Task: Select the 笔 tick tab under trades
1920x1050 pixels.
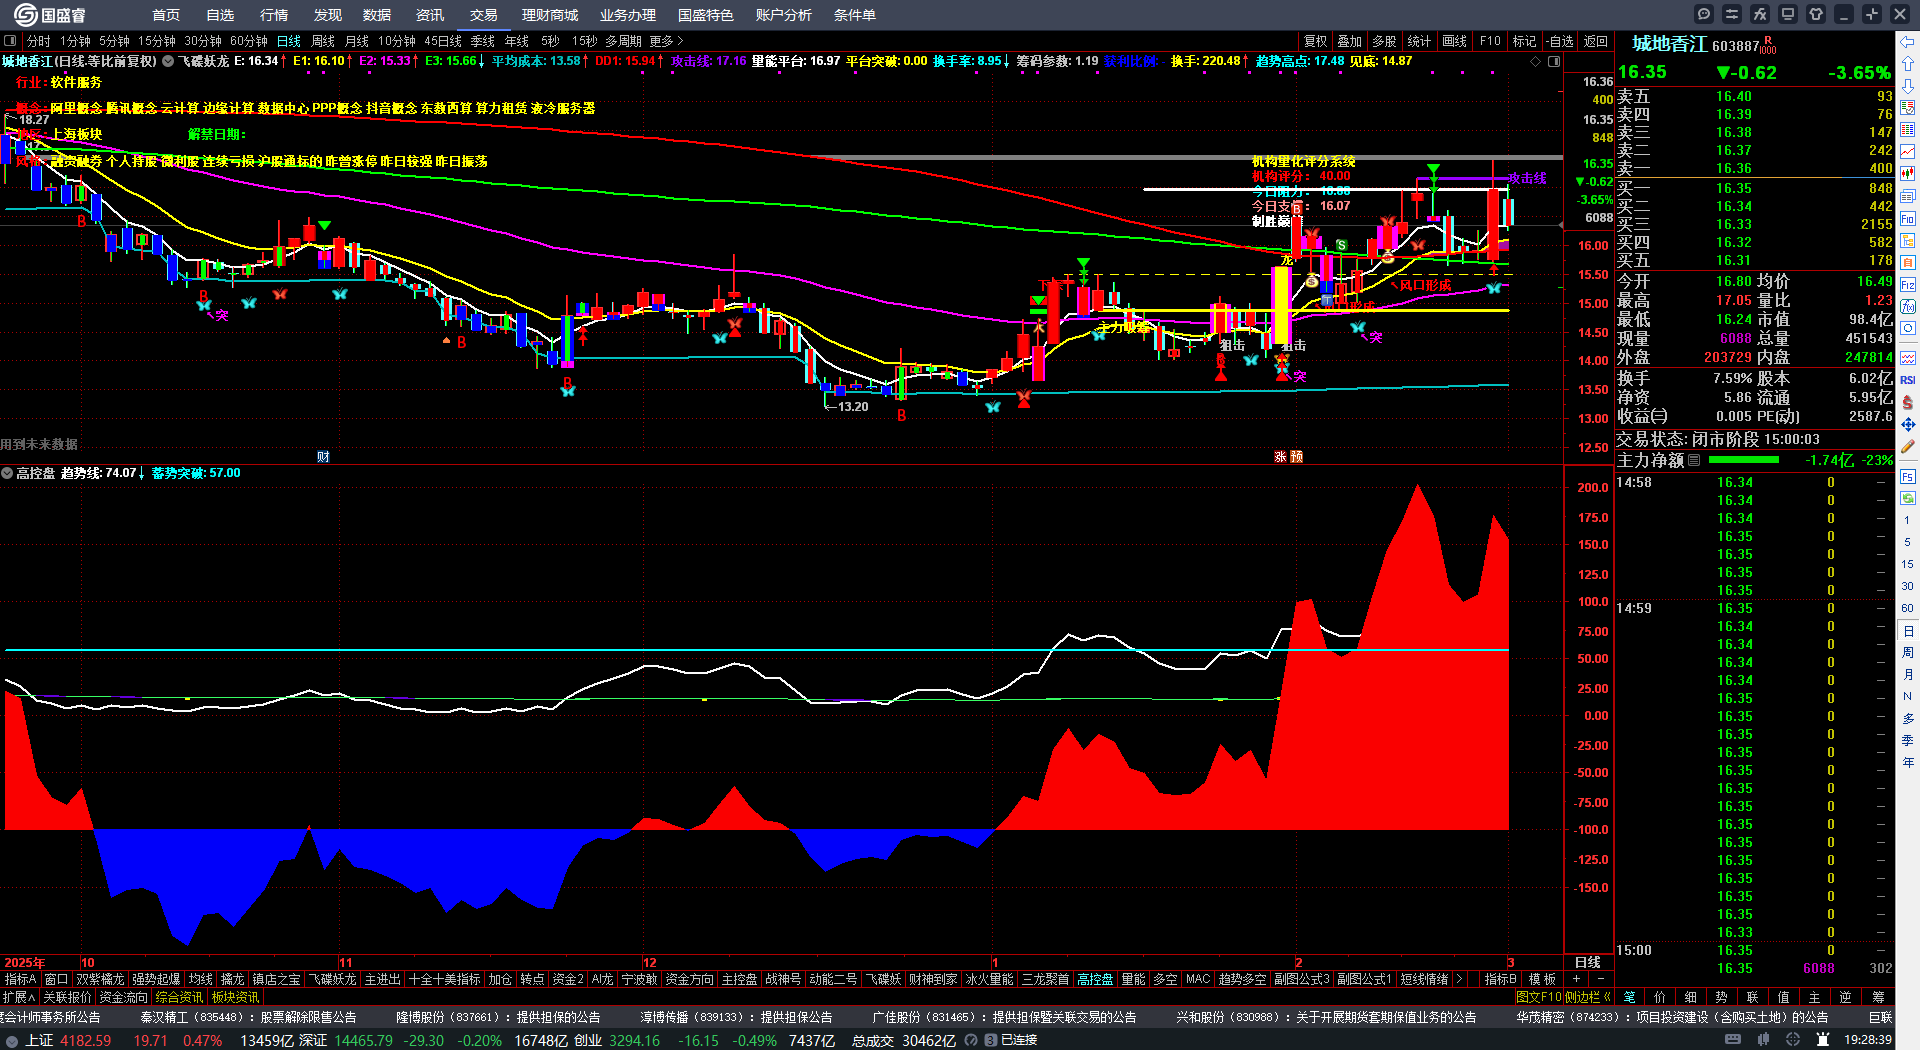Action: point(1630,996)
